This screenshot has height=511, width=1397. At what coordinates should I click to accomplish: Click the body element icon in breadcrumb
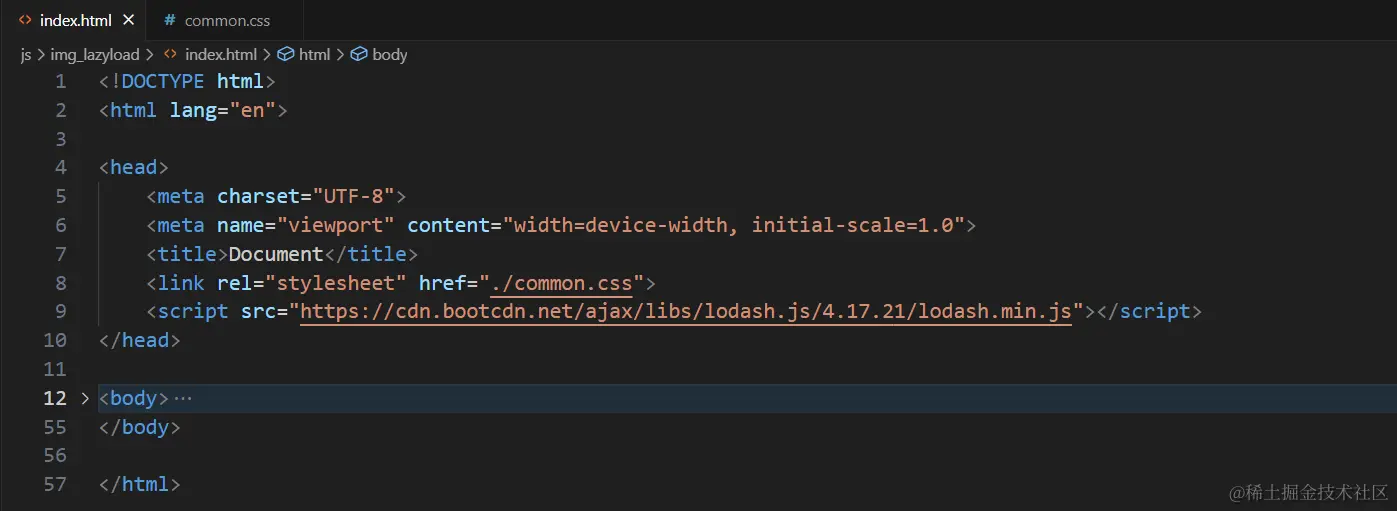tap(359, 54)
